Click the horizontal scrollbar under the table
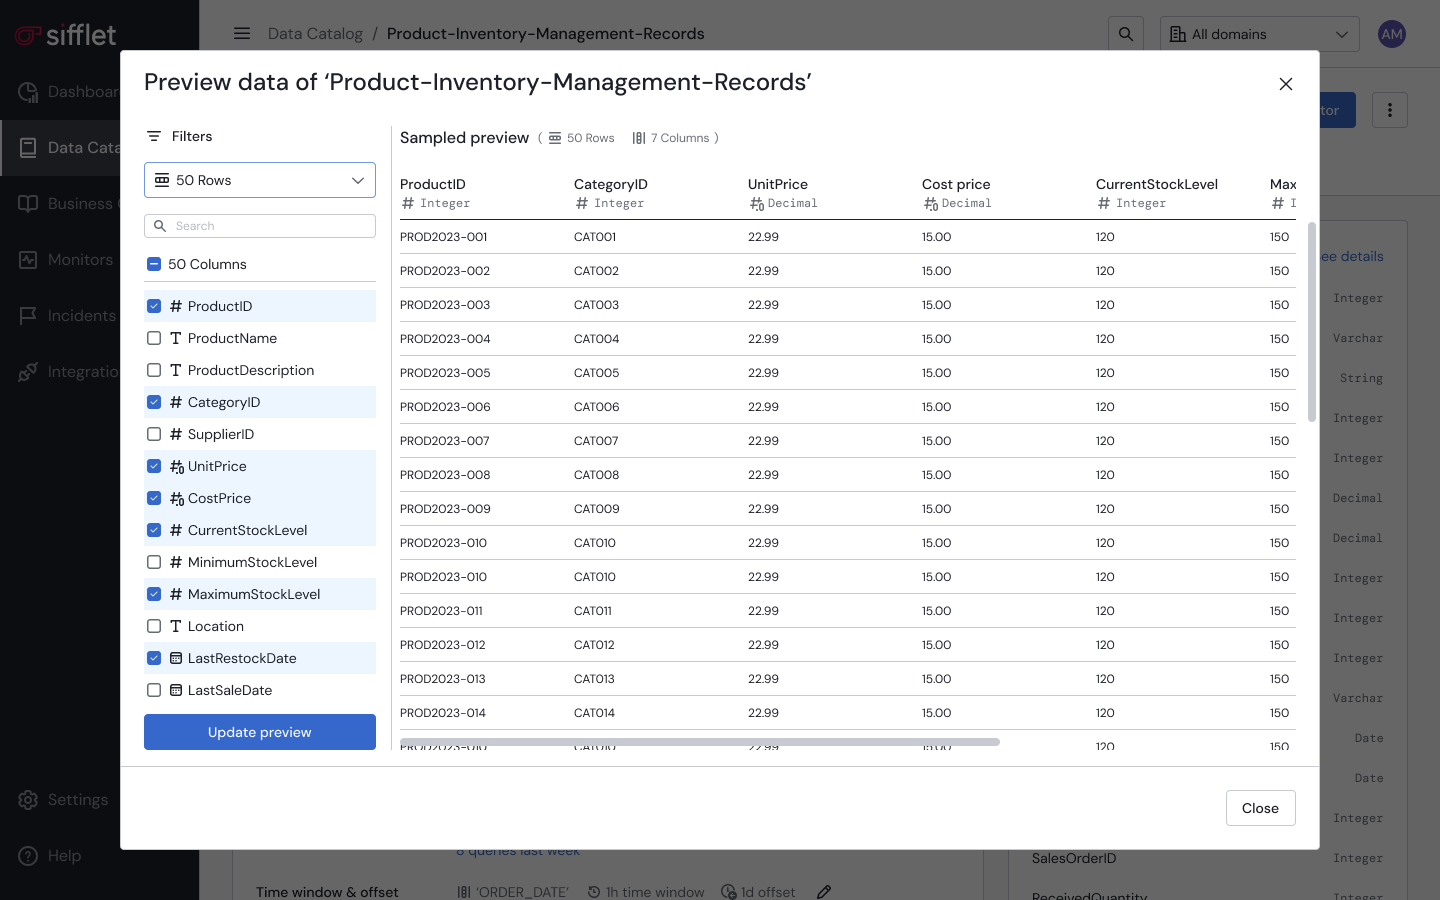Screen dimensions: 1440x900 [x=700, y=742]
